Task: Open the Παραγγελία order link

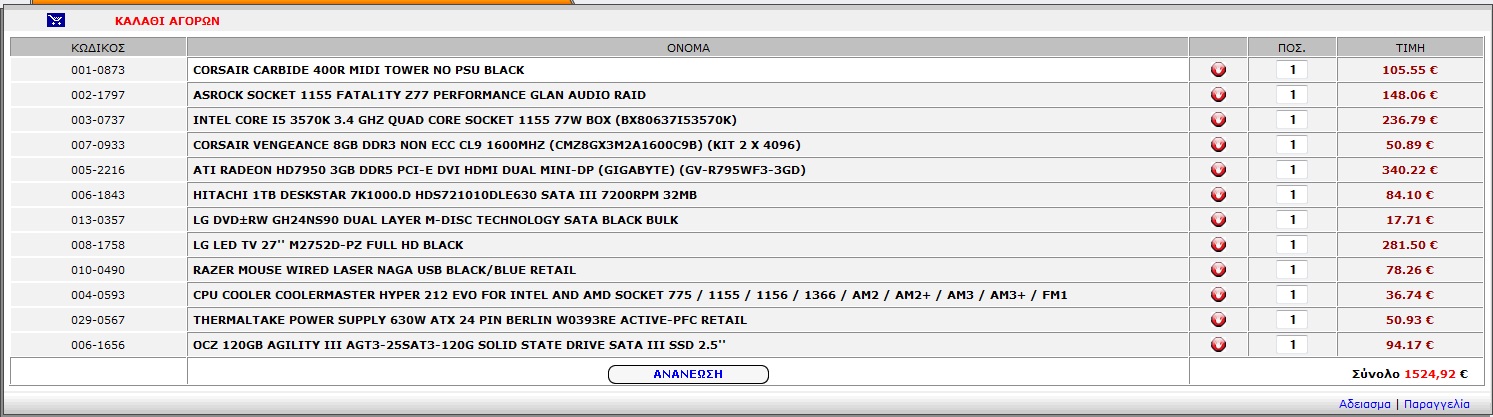Action: point(1437,404)
